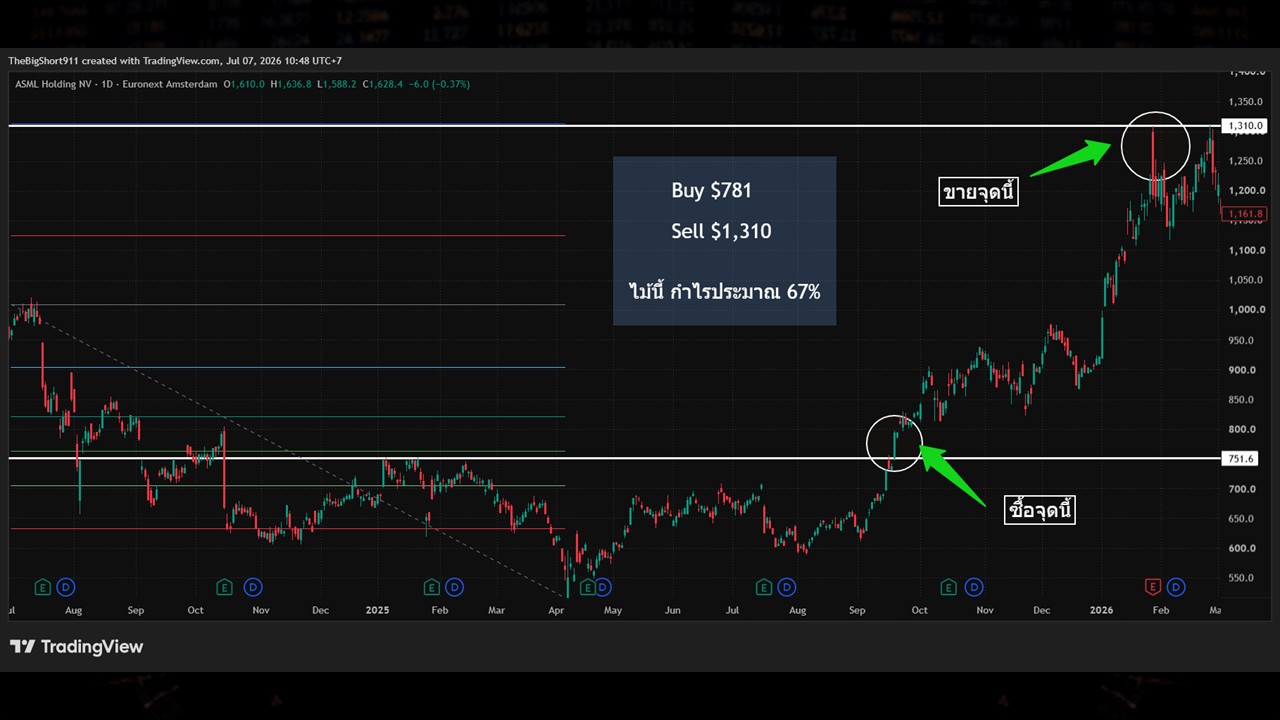The image size is (1280, 720).
Task: Click the 2025 label on the time axis
Action: coord(377,610)
